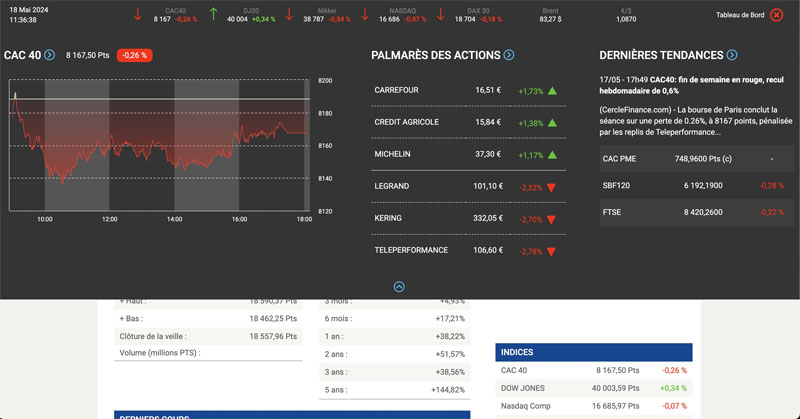
Task: Open the CAC40 fin de semaine news headline
Action: pyautogui.click(x=691, y=85)
